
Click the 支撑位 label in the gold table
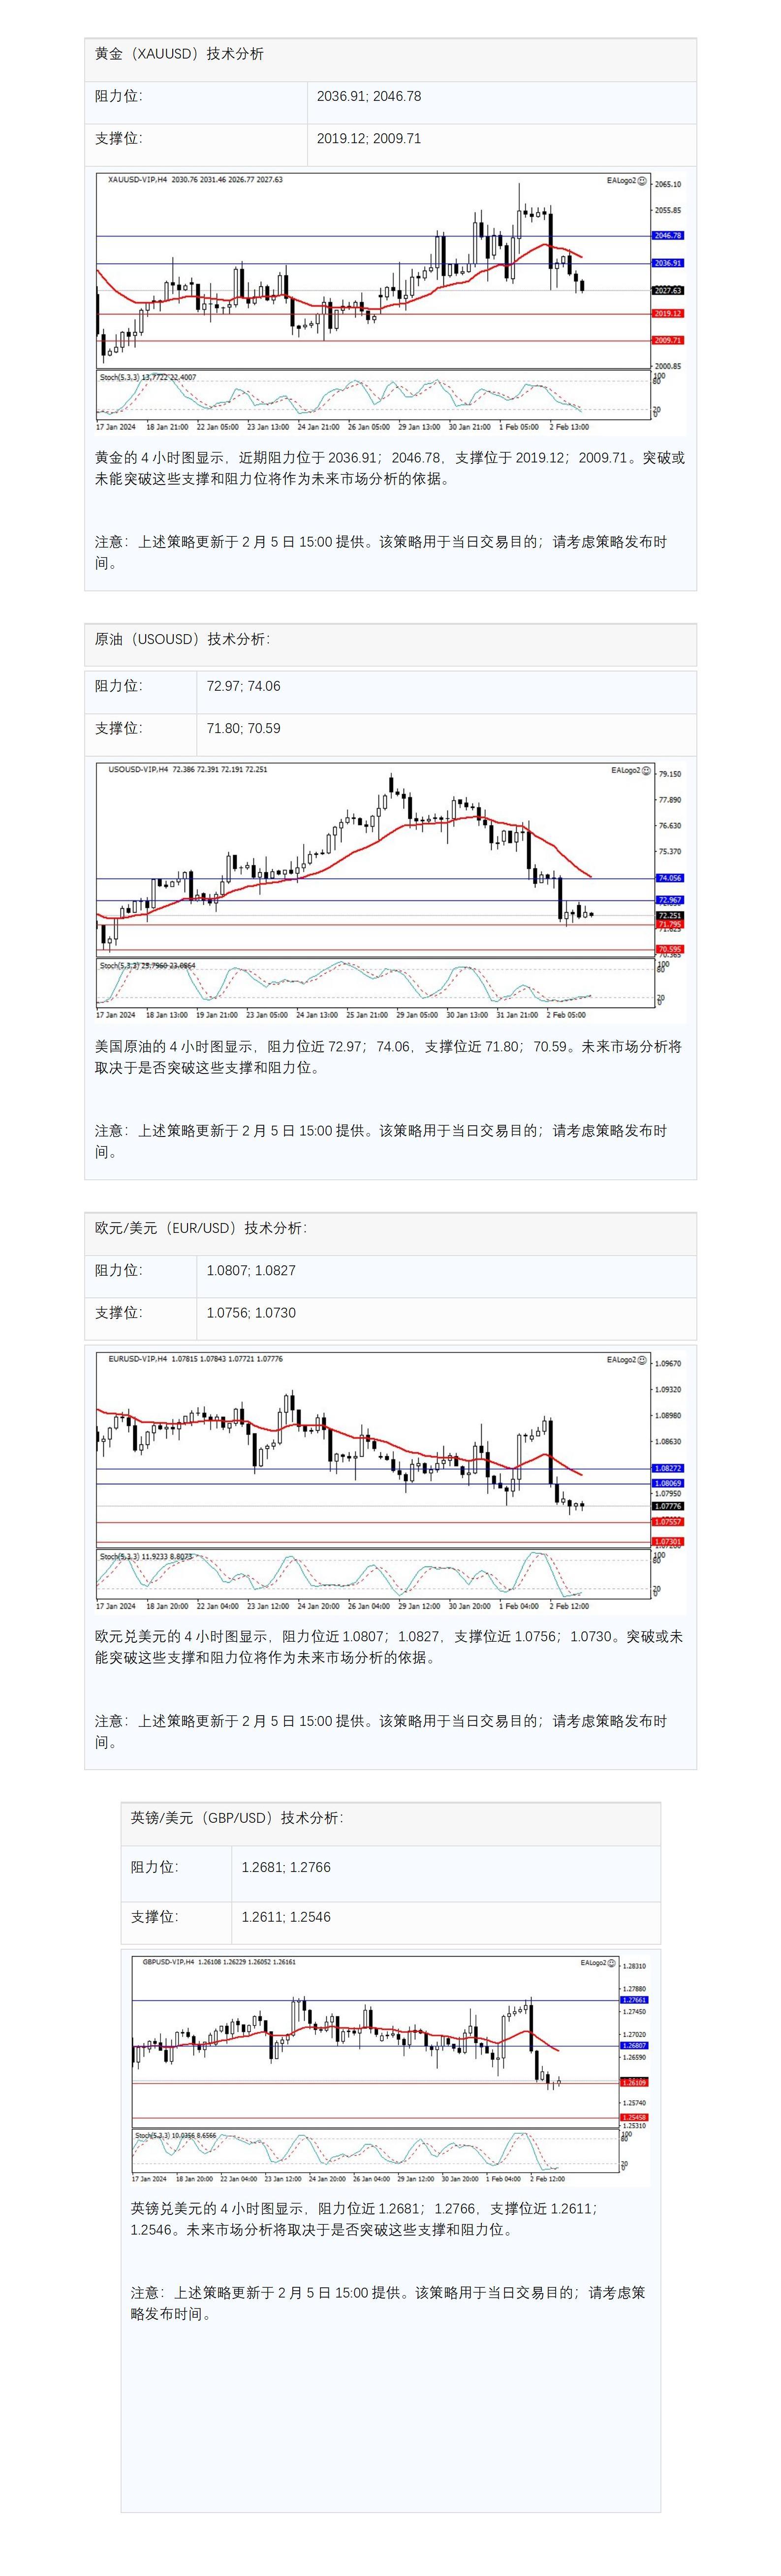[x=119, y=139]
